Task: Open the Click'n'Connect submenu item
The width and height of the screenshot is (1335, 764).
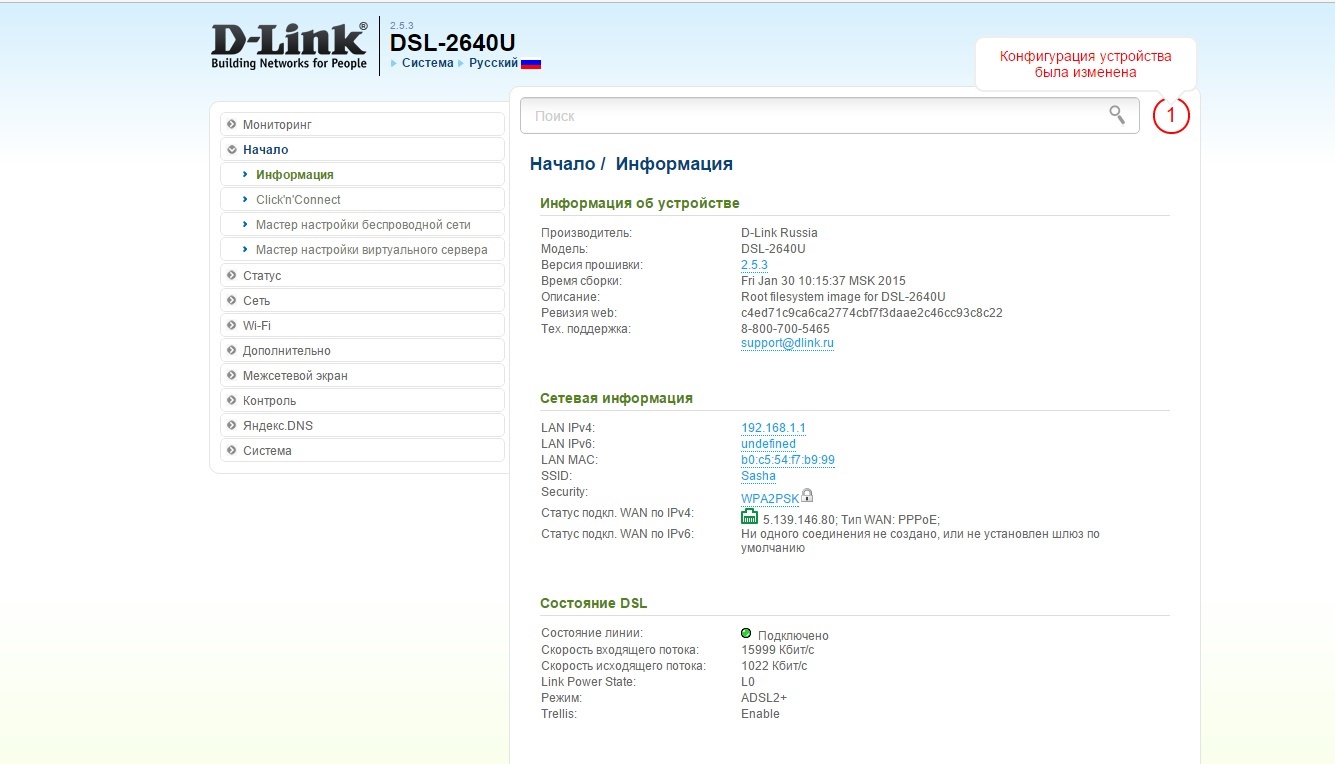Action: coord(362,200)
